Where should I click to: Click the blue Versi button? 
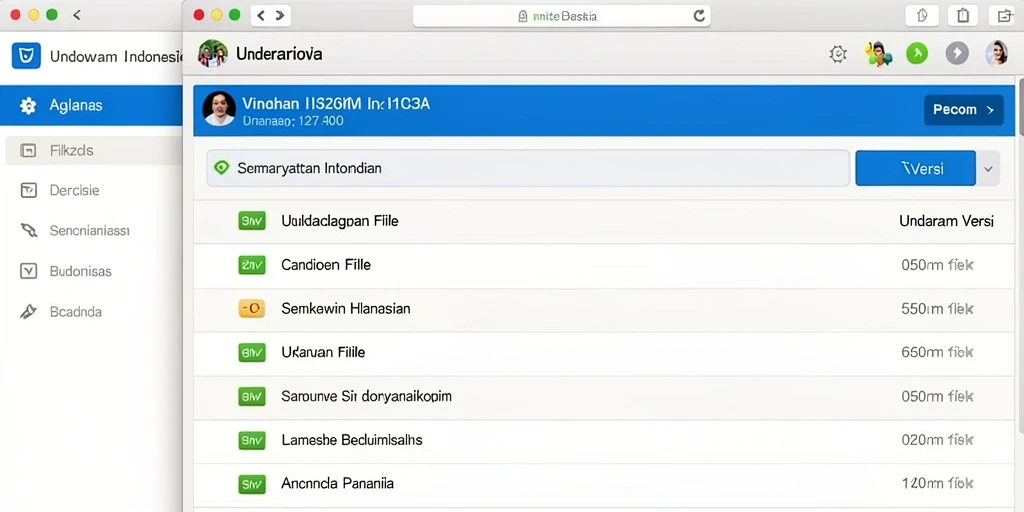pos(916,168)
